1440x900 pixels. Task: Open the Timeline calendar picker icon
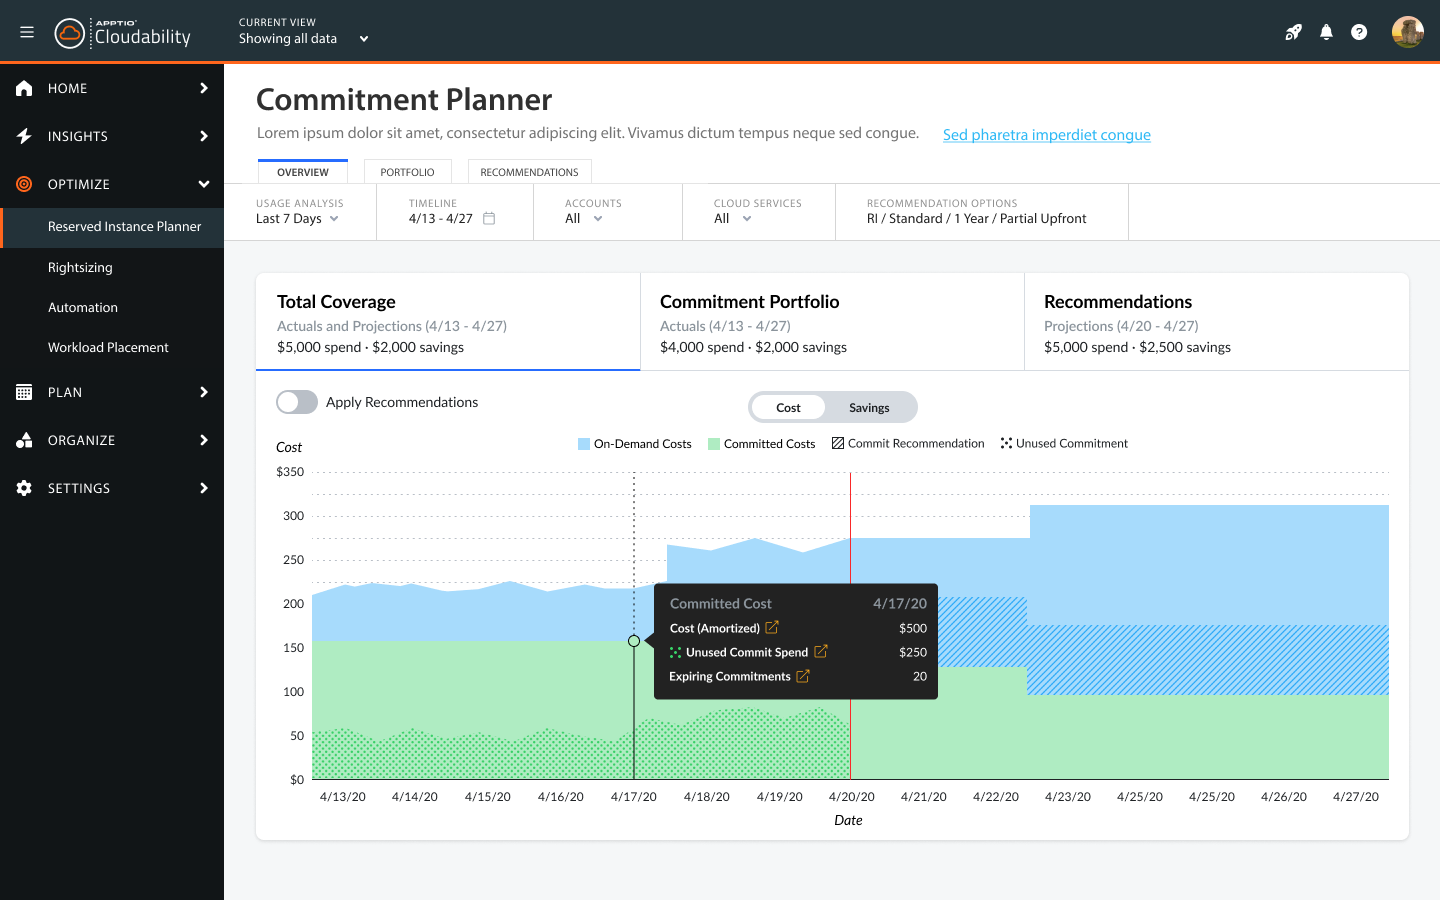(489, 218)
